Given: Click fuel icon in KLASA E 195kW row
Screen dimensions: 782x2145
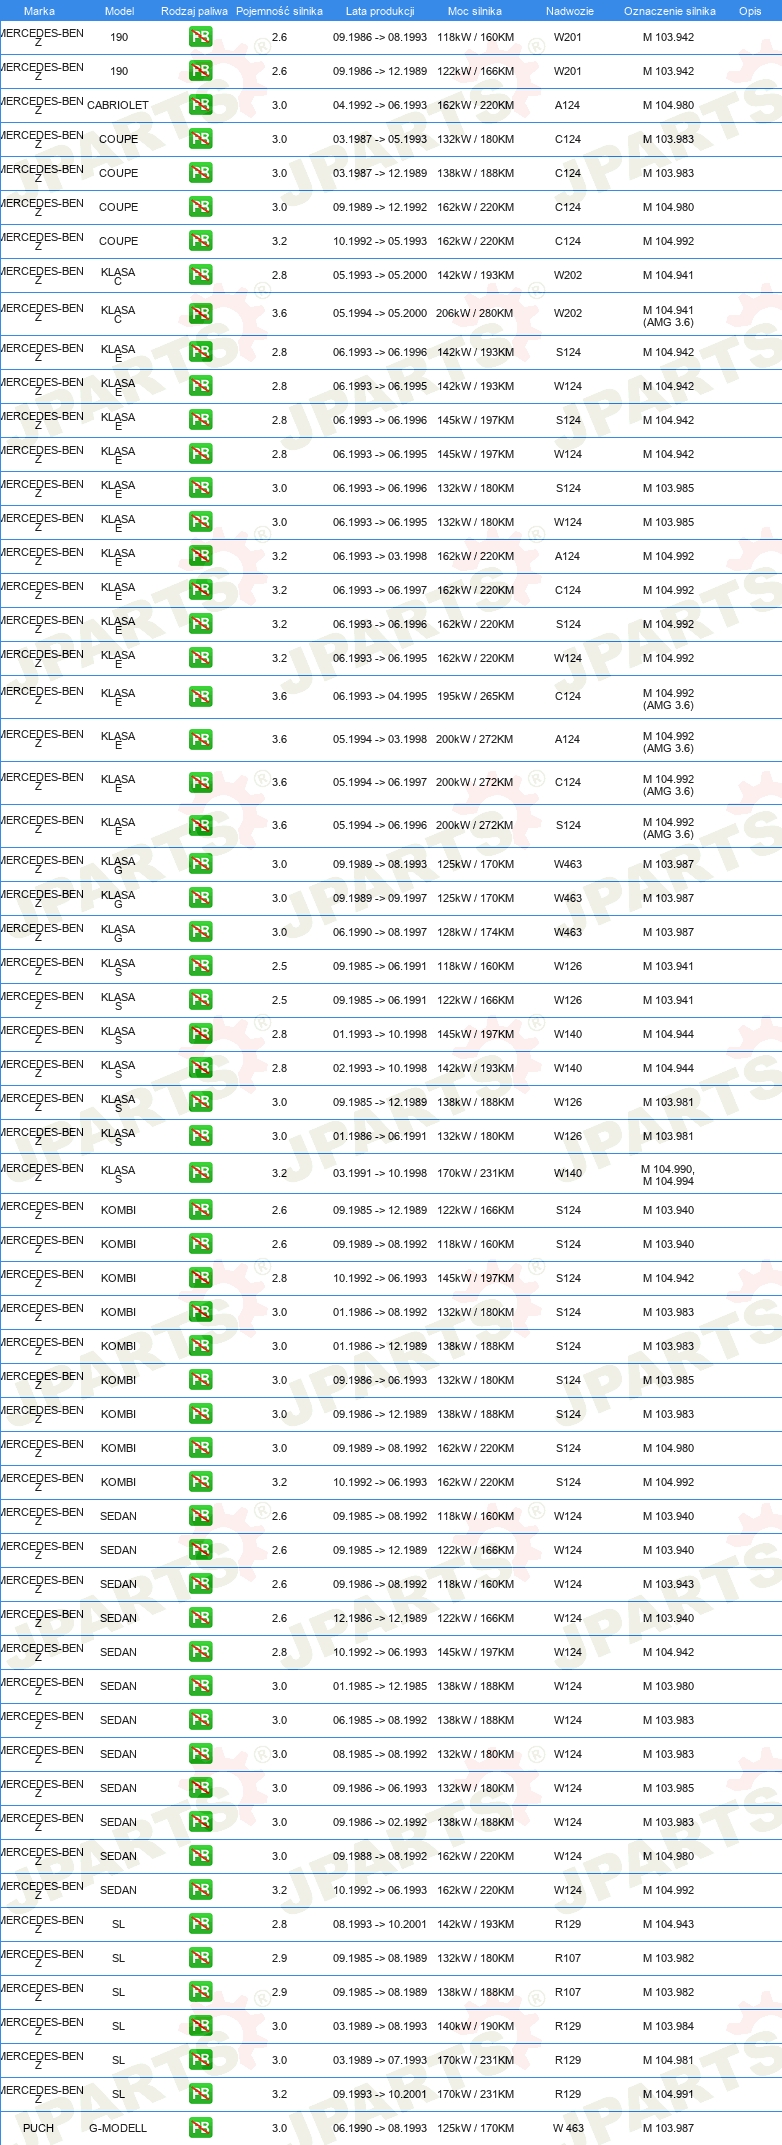Looking at the screenshot, I should pyautogui.click(x=200, y=696).
